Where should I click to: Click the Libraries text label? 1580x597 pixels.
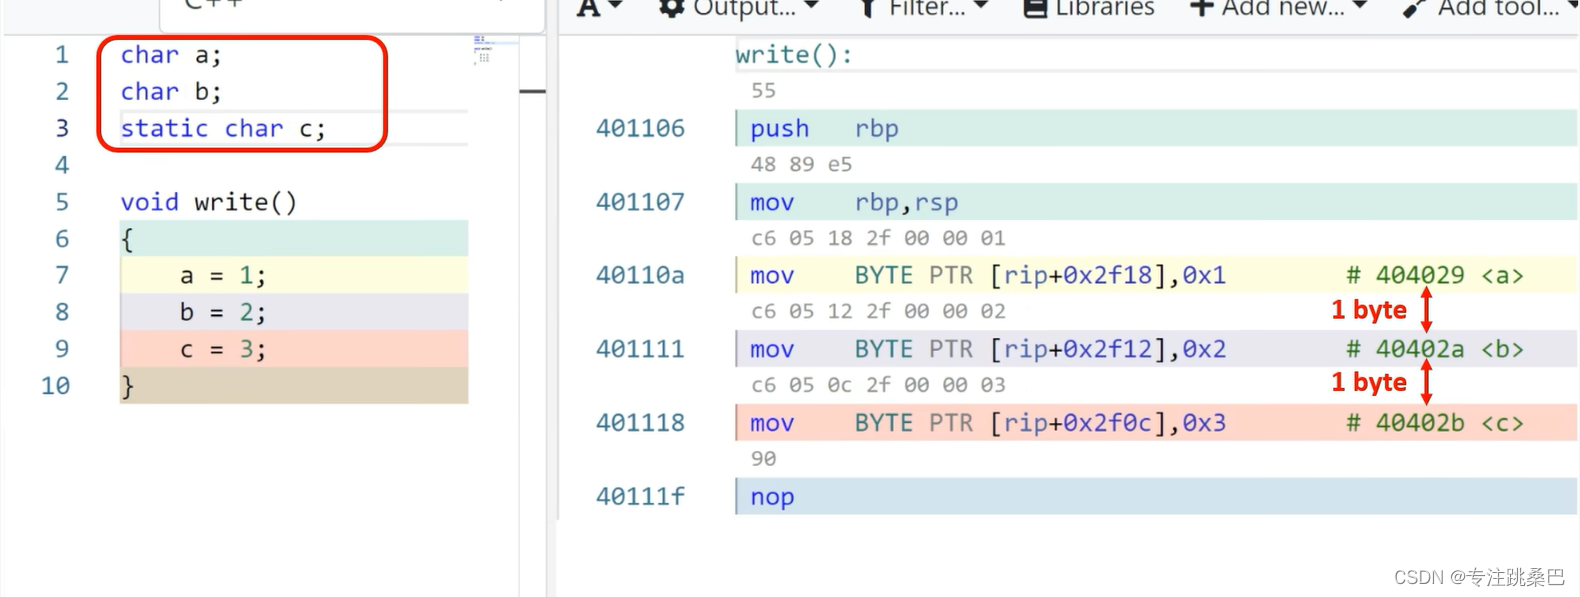pyautogui.click(x=1104, y=8)
